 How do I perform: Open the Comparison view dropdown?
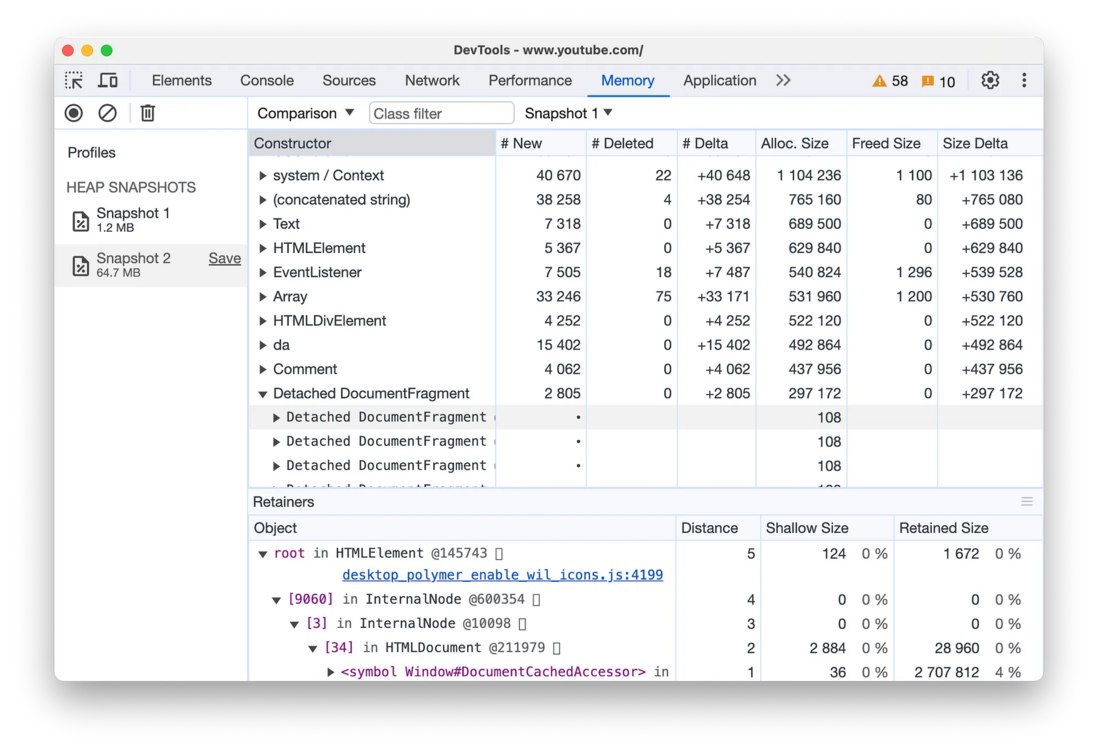305,113
